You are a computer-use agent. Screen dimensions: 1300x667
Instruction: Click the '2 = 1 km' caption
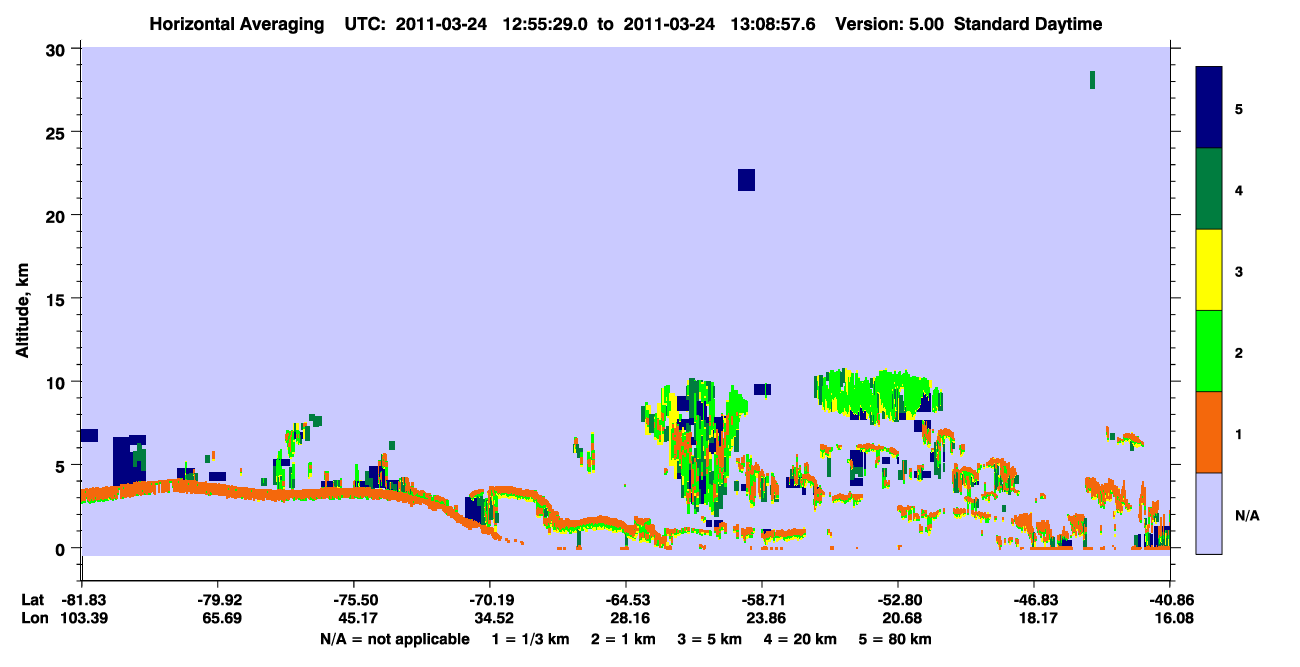[x=623, y=639]
